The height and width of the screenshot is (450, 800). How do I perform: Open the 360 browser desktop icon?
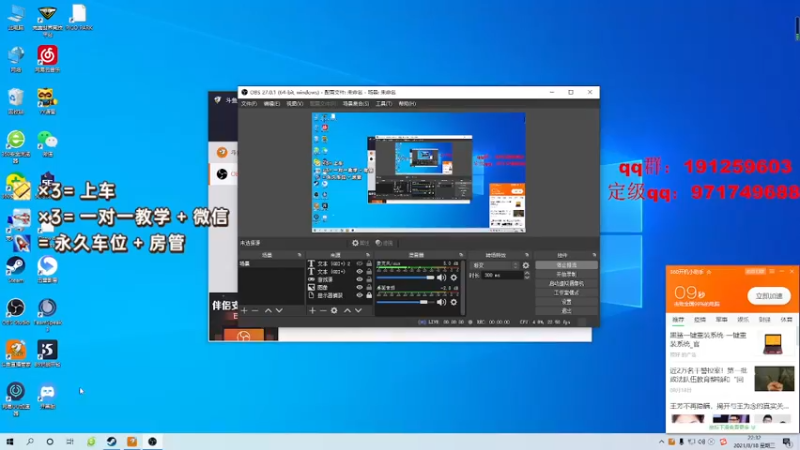(x=16, y=146)
